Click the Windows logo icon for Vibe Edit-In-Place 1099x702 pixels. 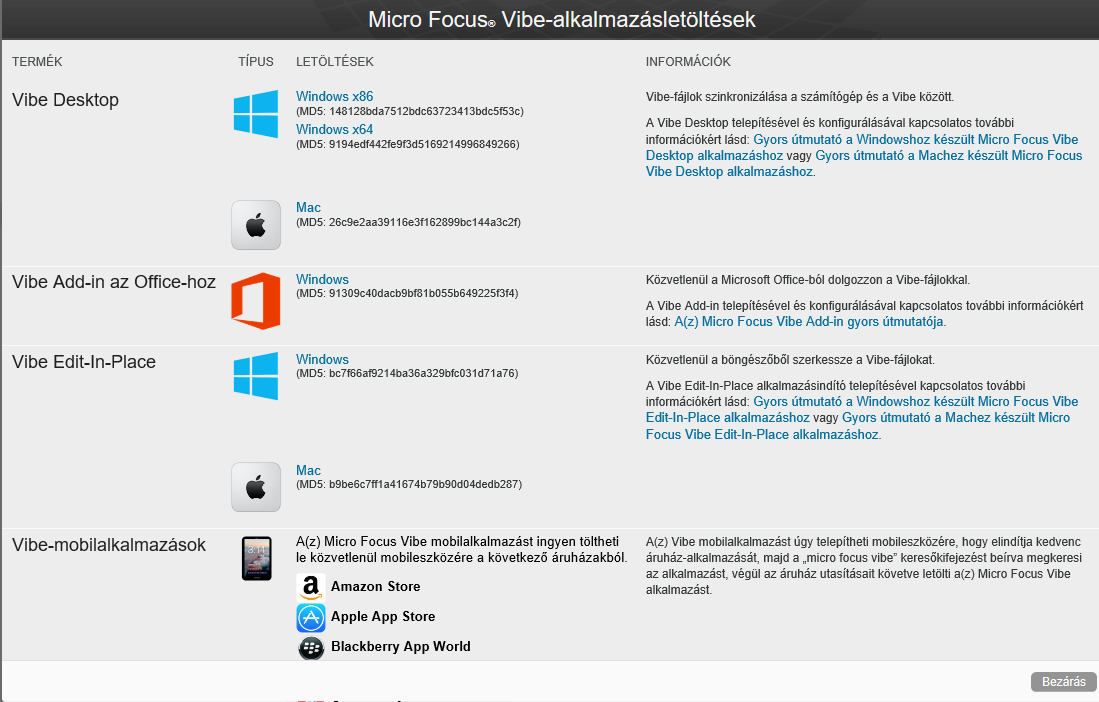[x=256, y=375]
